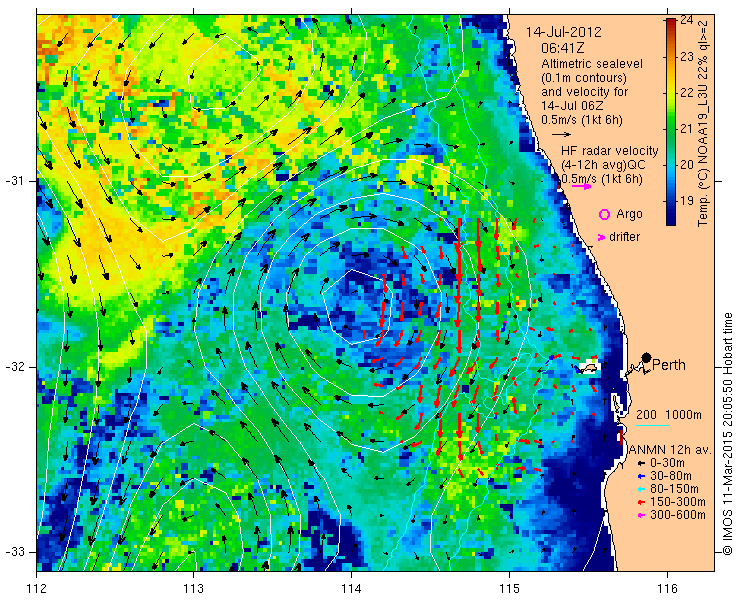The image size is (740, 600).
Task: Click the red 150-300m ANMN arrow symbol
Action: pos(641,502)
